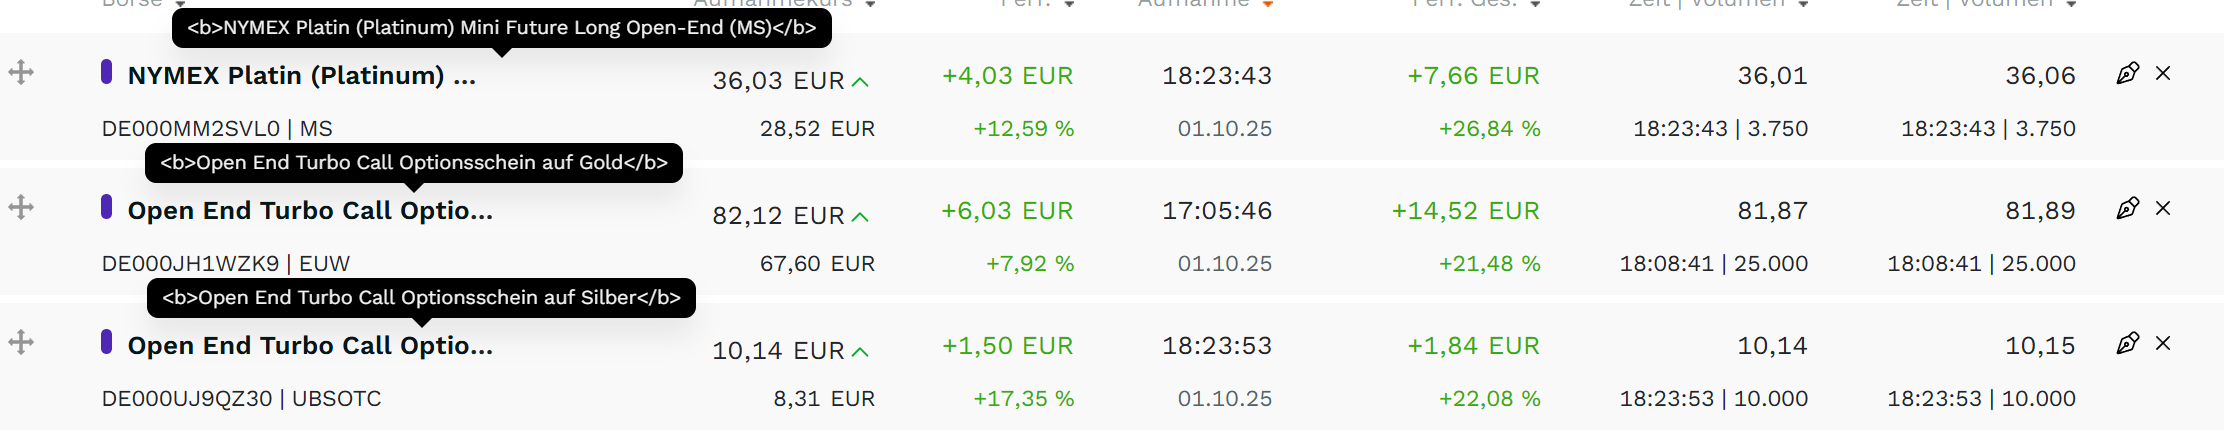Sort by Aufnahme column orange arrow
The image size is (2239, 436).
(x=1268, y=4)
